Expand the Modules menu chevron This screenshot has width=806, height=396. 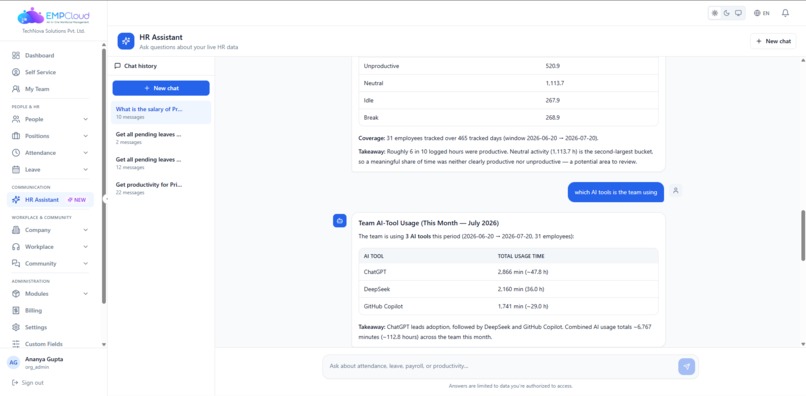point(85,294)
